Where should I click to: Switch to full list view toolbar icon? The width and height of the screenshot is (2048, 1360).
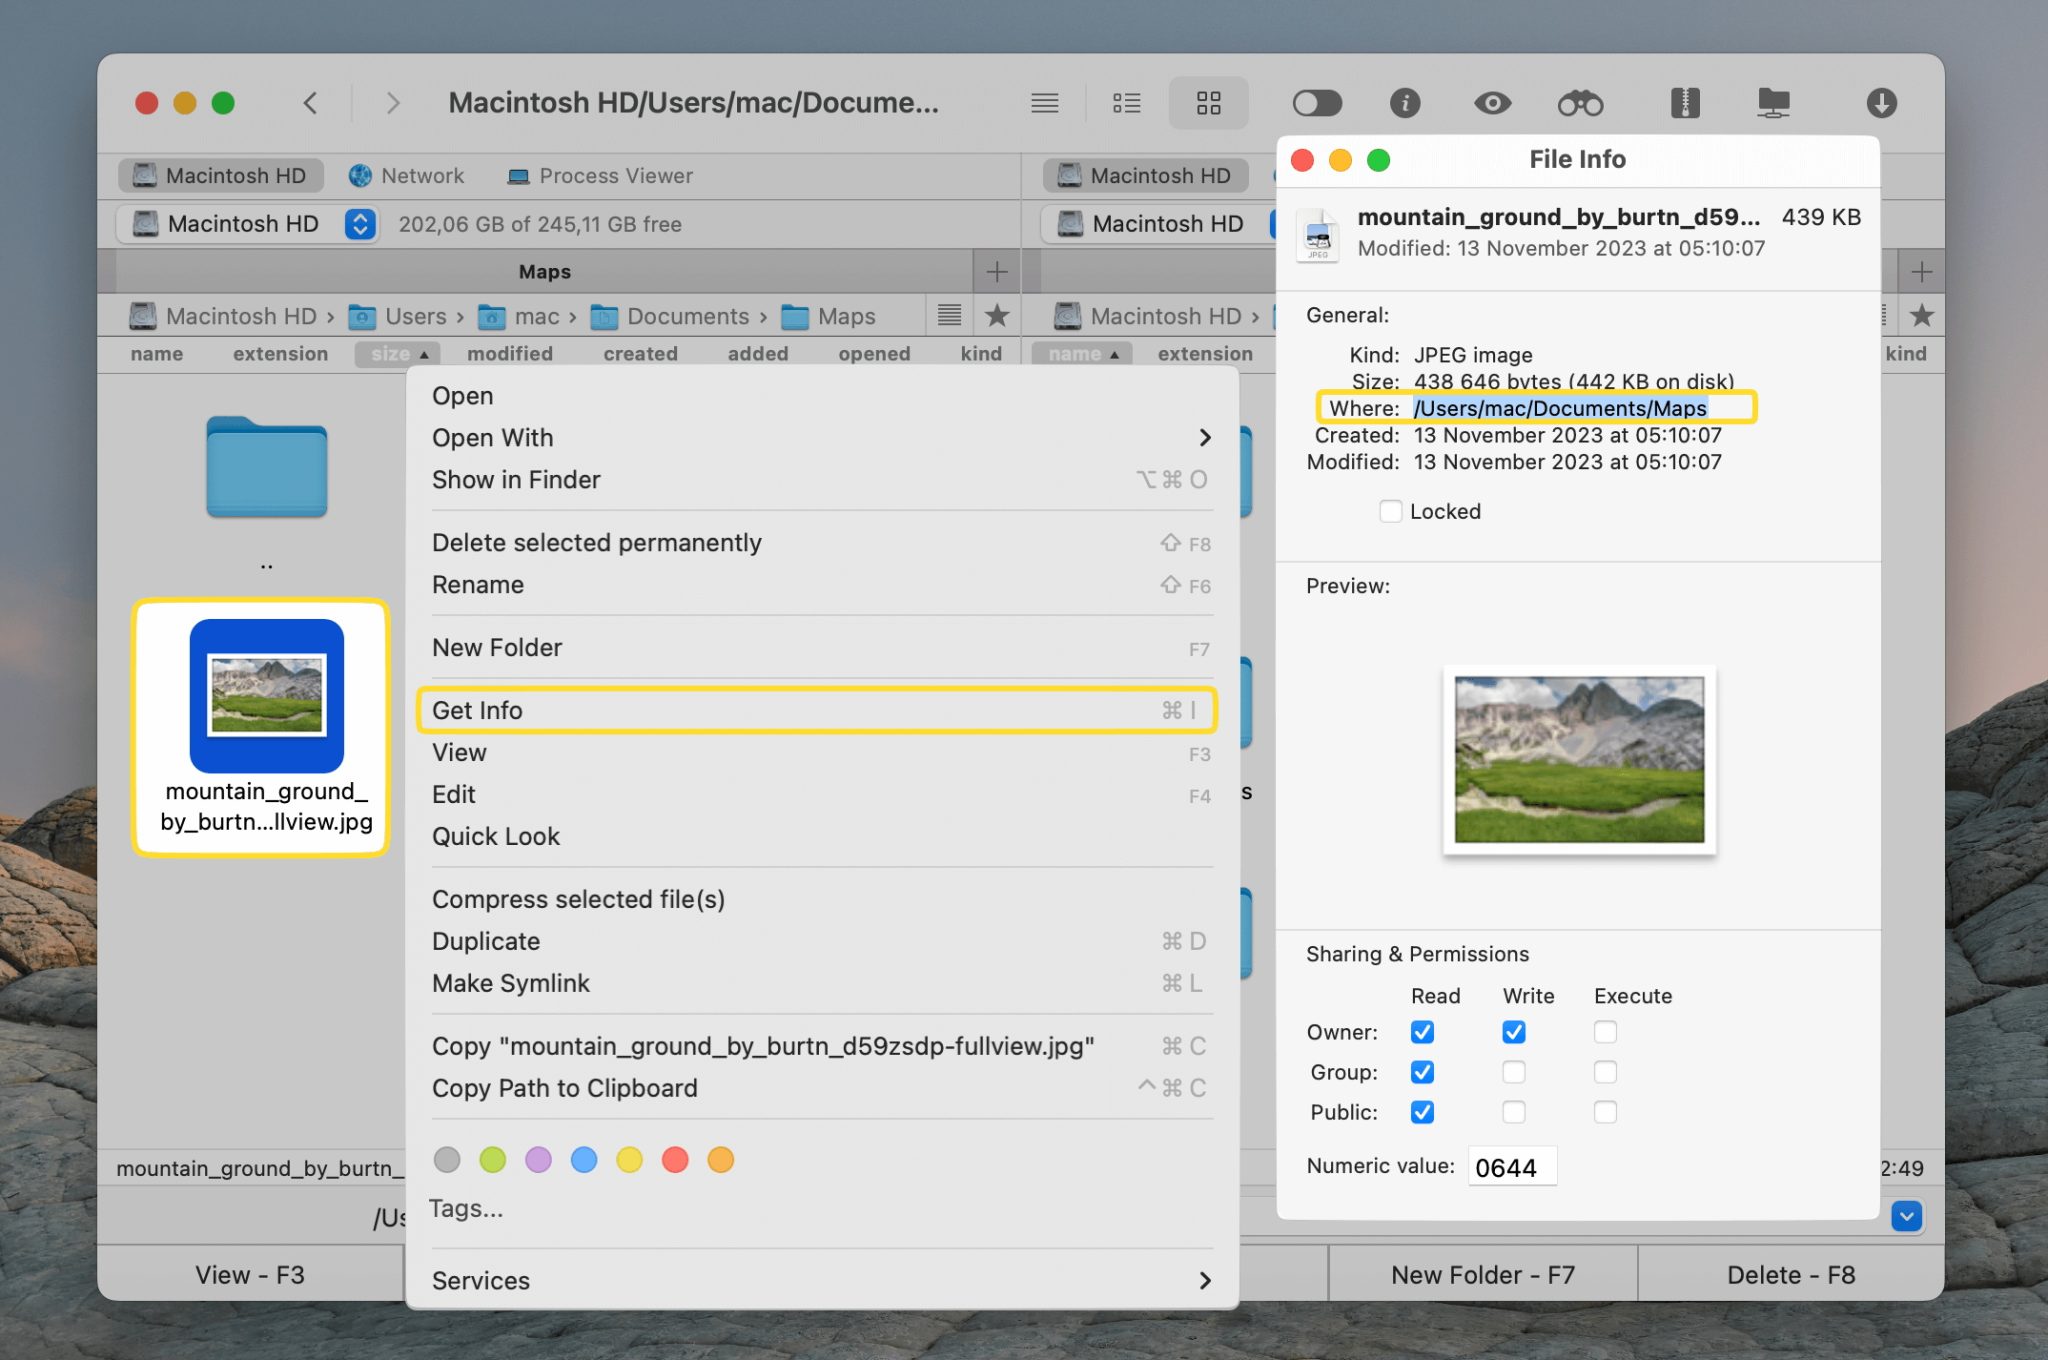point(1045,102)
